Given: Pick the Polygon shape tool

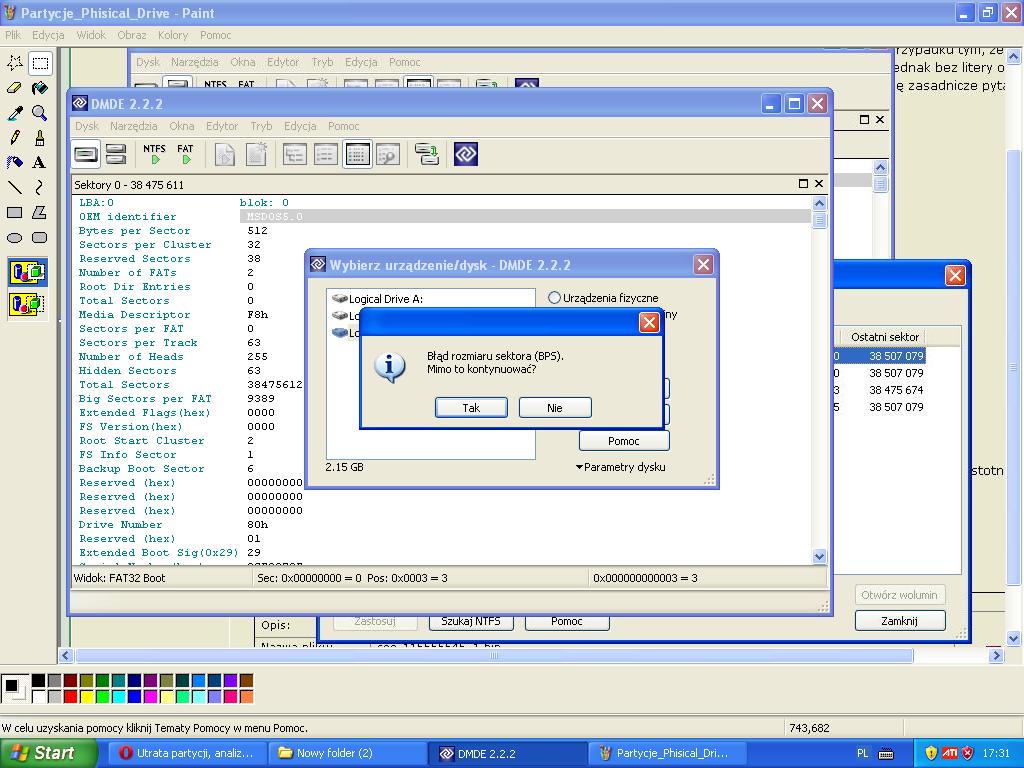Looking at the screenshot, I should (x=40, y=212).
